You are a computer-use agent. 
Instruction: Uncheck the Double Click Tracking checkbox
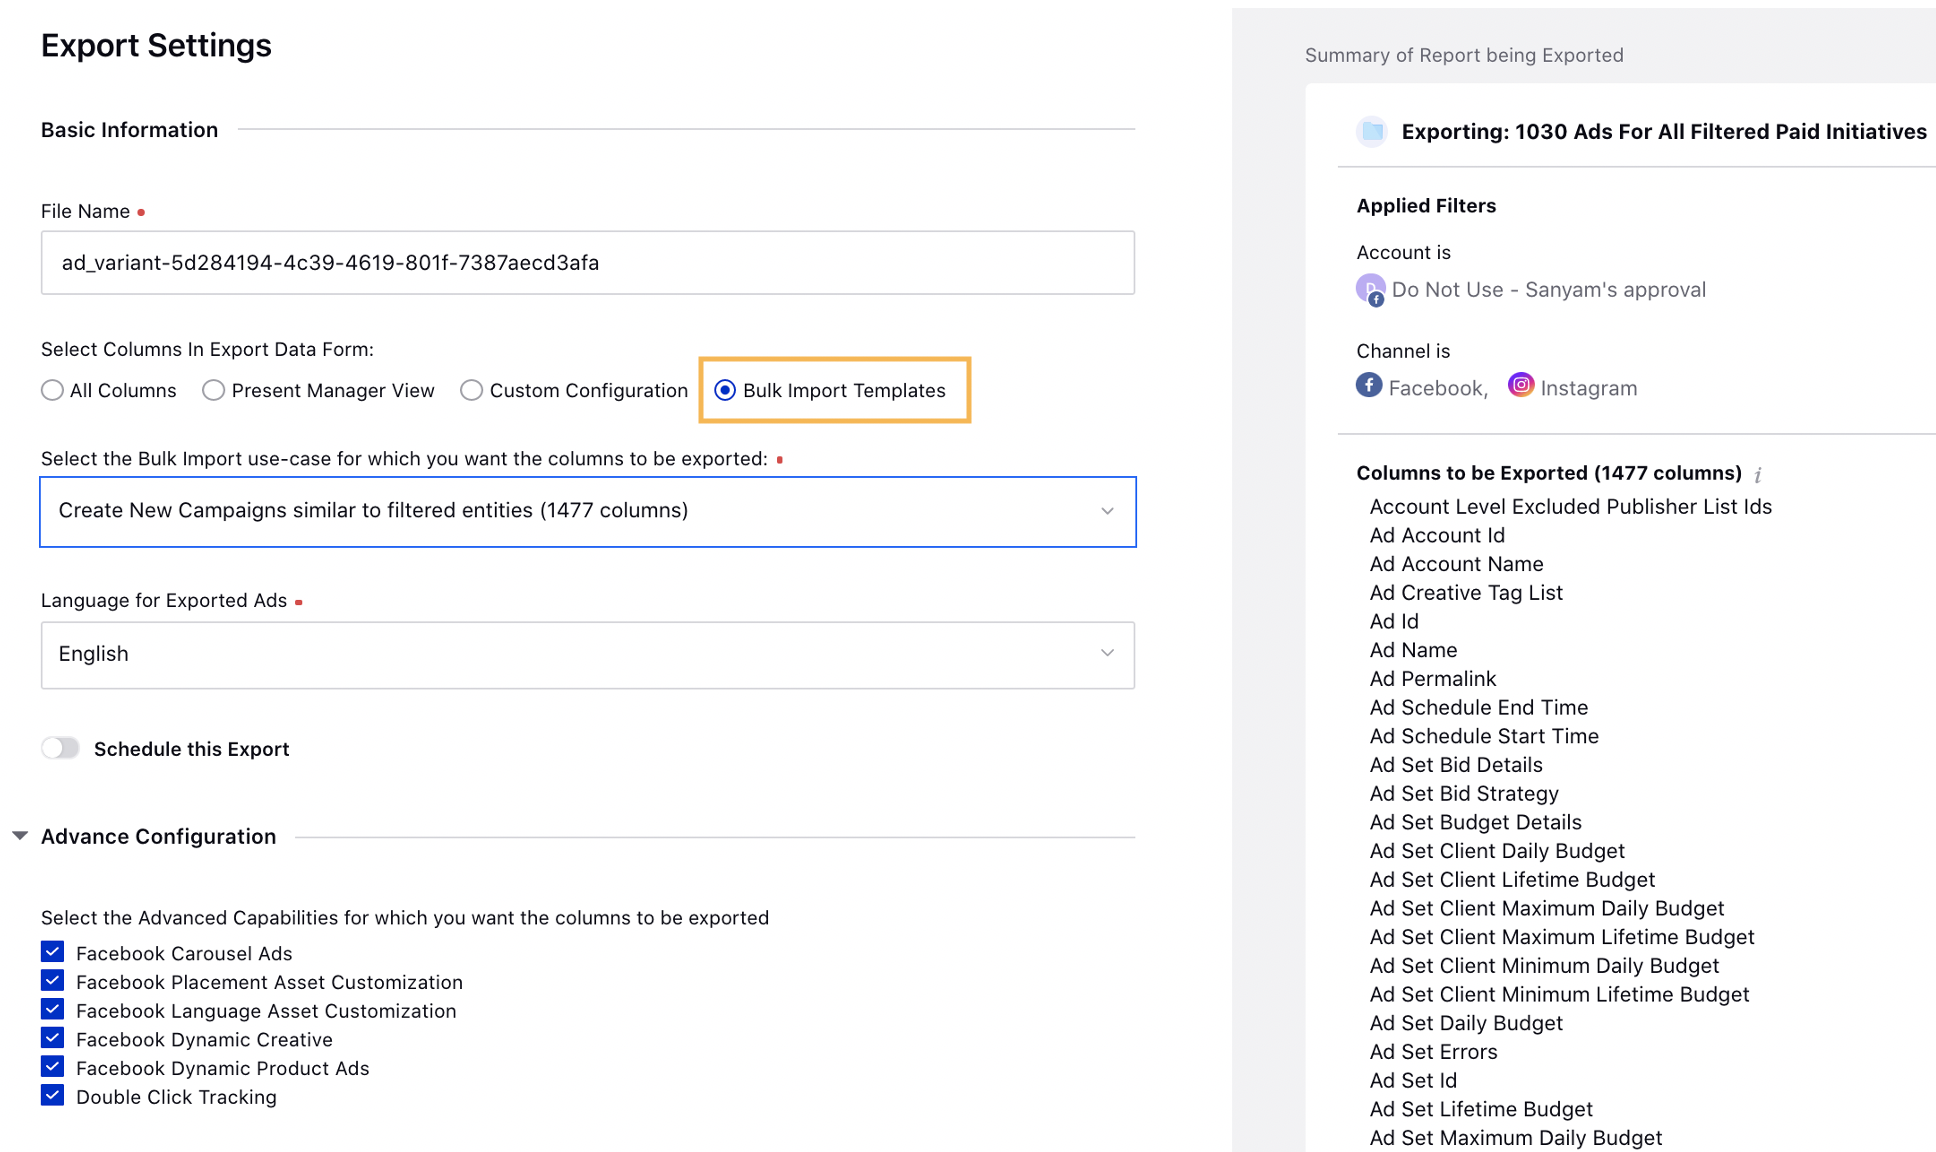(x=52, y=1094)
